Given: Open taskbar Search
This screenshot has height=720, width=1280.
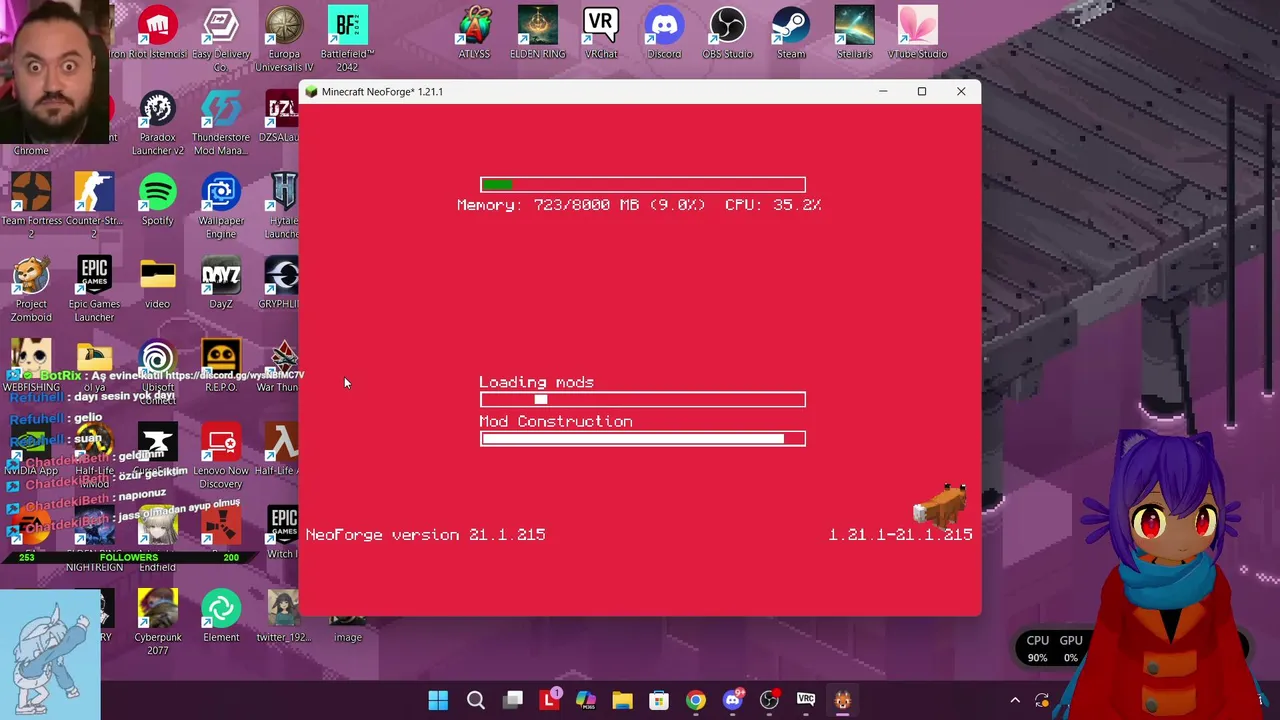Looking at the screenshot, I should click(476, 700).
